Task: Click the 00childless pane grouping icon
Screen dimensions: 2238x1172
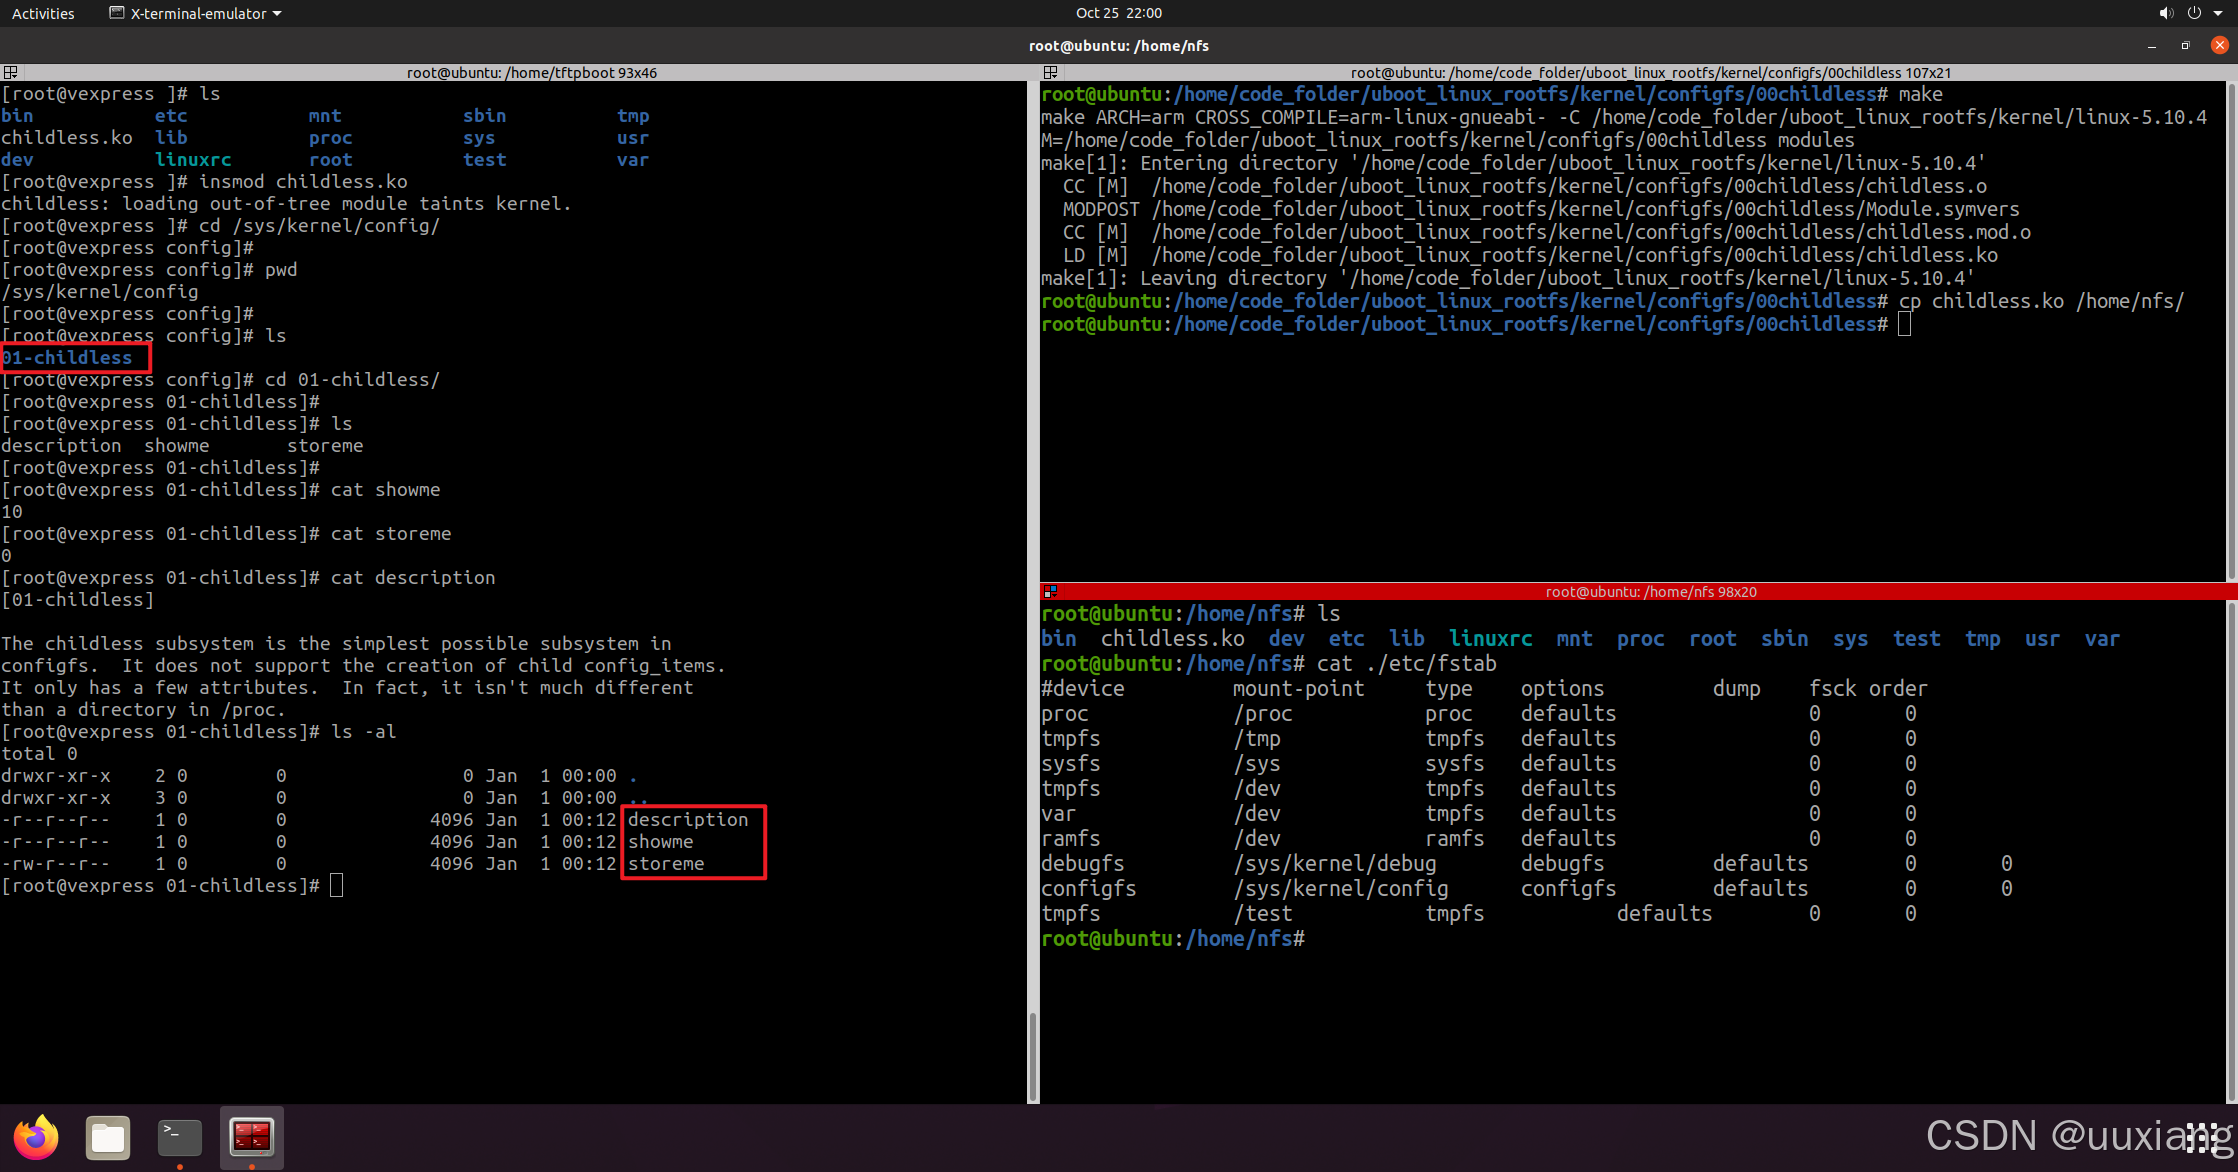Action: coord(1050,72)
